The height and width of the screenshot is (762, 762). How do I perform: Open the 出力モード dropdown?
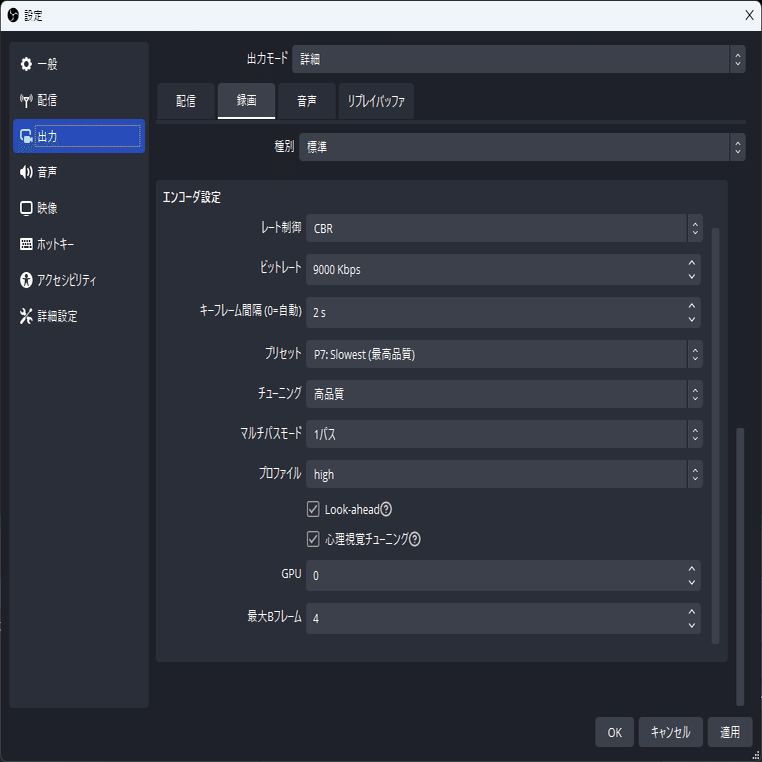[519, 59]
